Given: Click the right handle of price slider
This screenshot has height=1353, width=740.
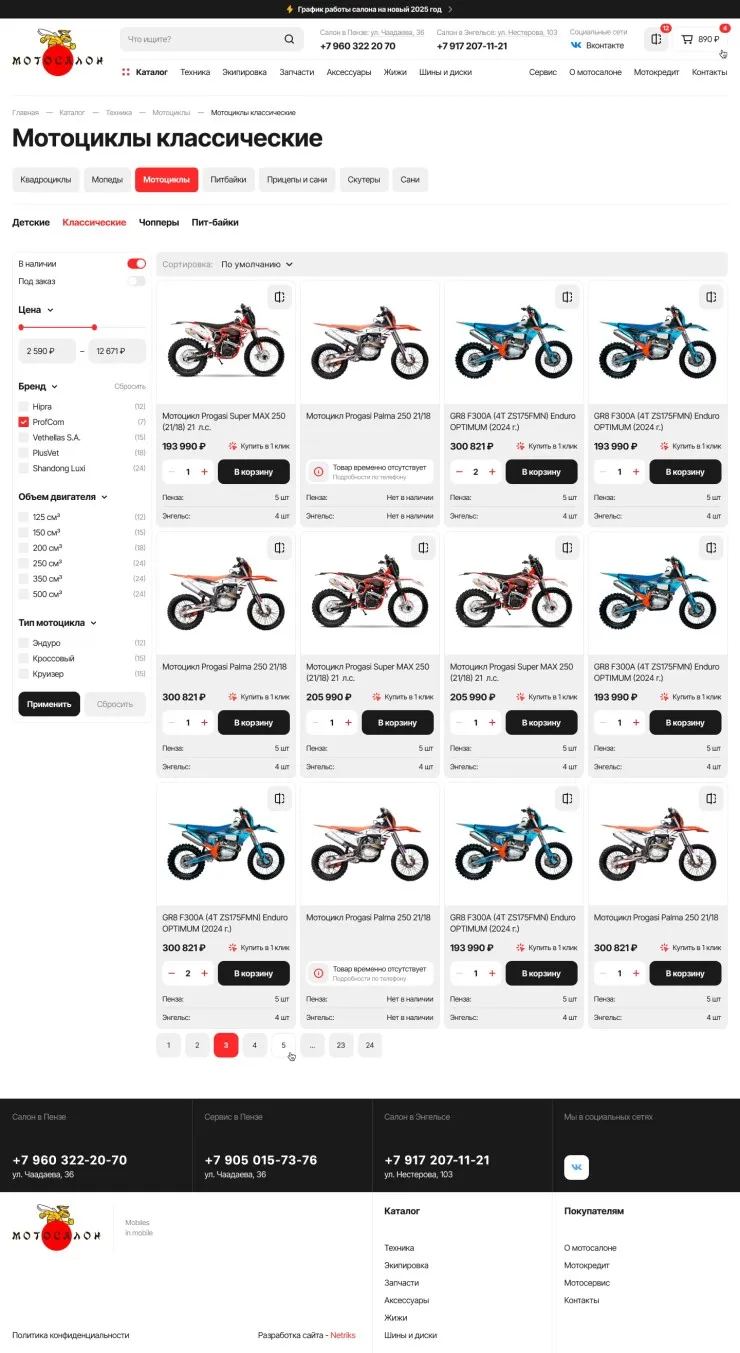Looking at the screenshot, I should (94, 327).
